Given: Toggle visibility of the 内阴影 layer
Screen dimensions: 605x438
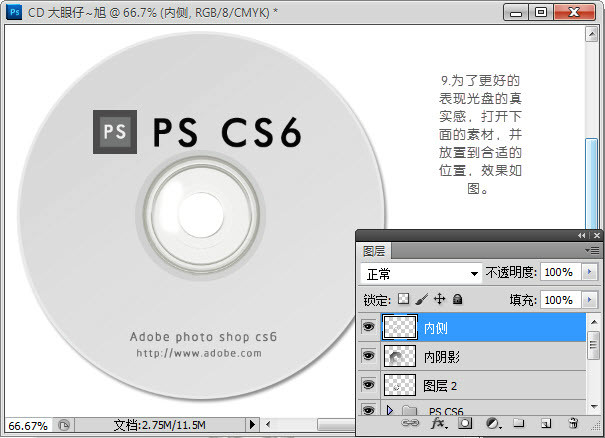Looking at the screenshot, I should 368,356.
